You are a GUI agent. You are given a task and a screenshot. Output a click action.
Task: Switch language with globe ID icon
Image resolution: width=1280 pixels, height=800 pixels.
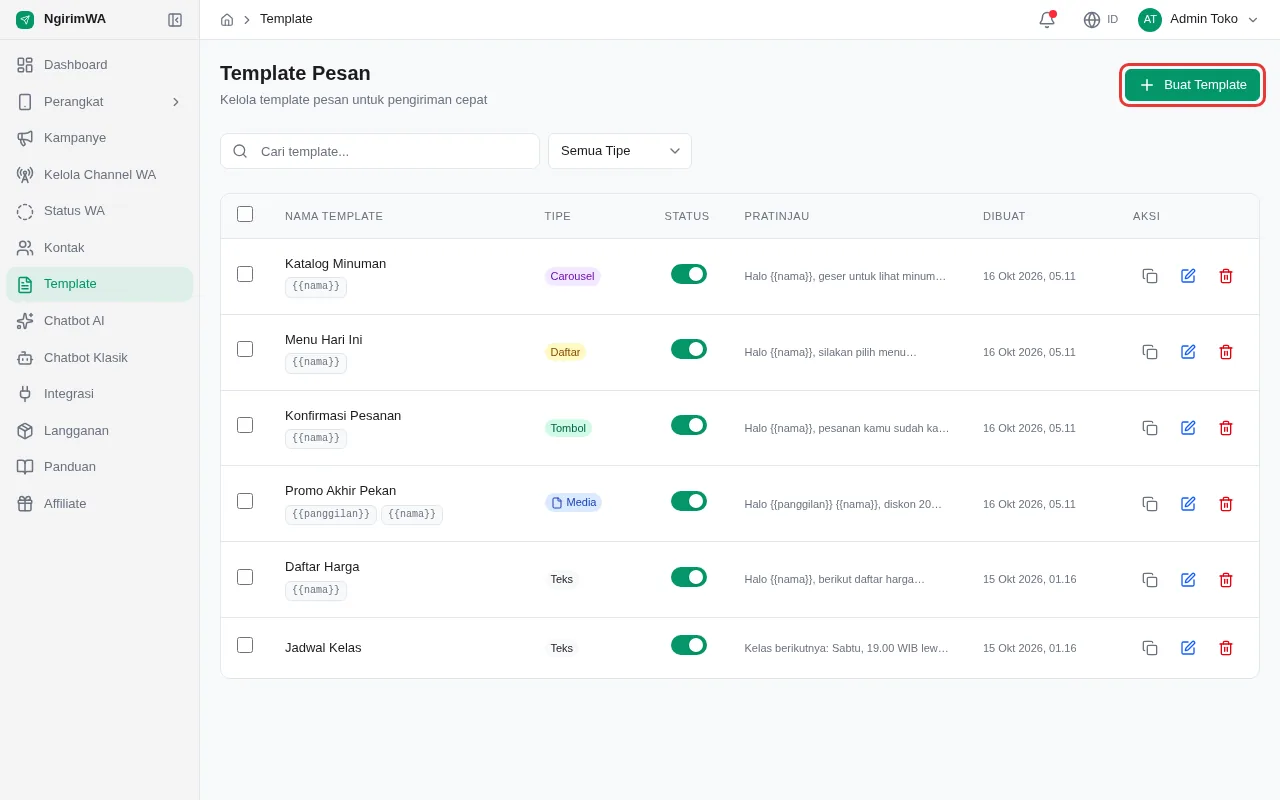pyautogui.click(x=1100, y=19)
